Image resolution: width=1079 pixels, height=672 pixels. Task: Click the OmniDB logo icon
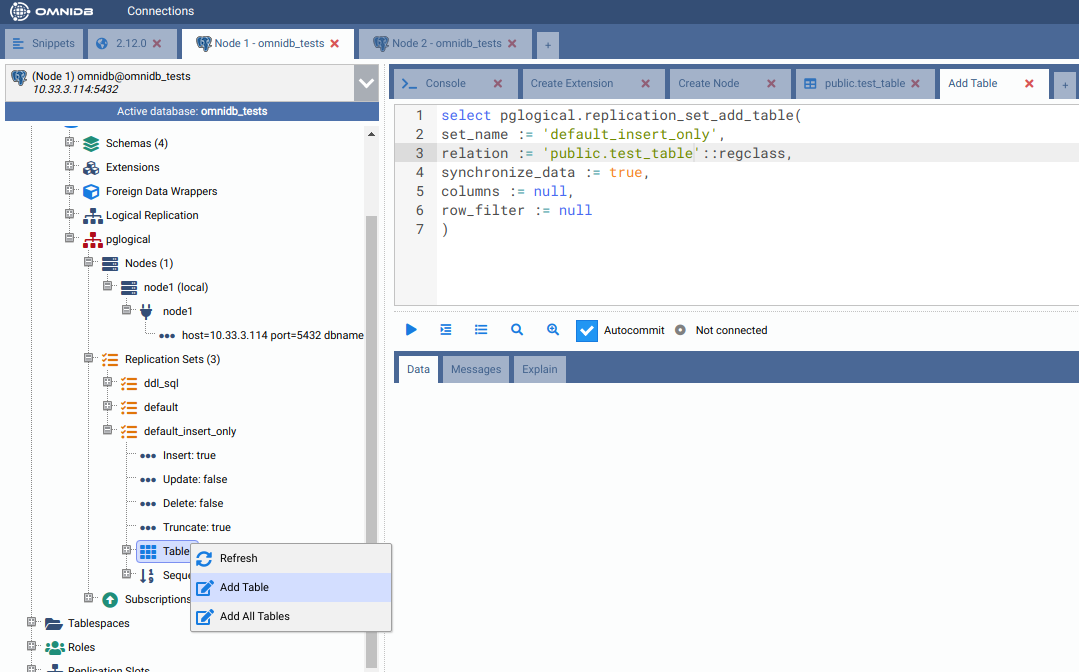[20, 11]
